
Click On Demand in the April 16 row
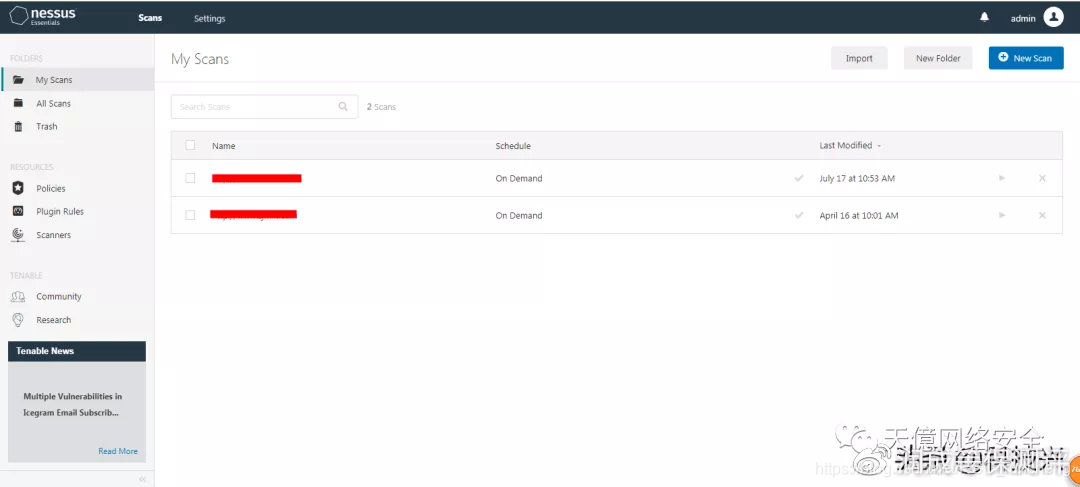point(519,216)
